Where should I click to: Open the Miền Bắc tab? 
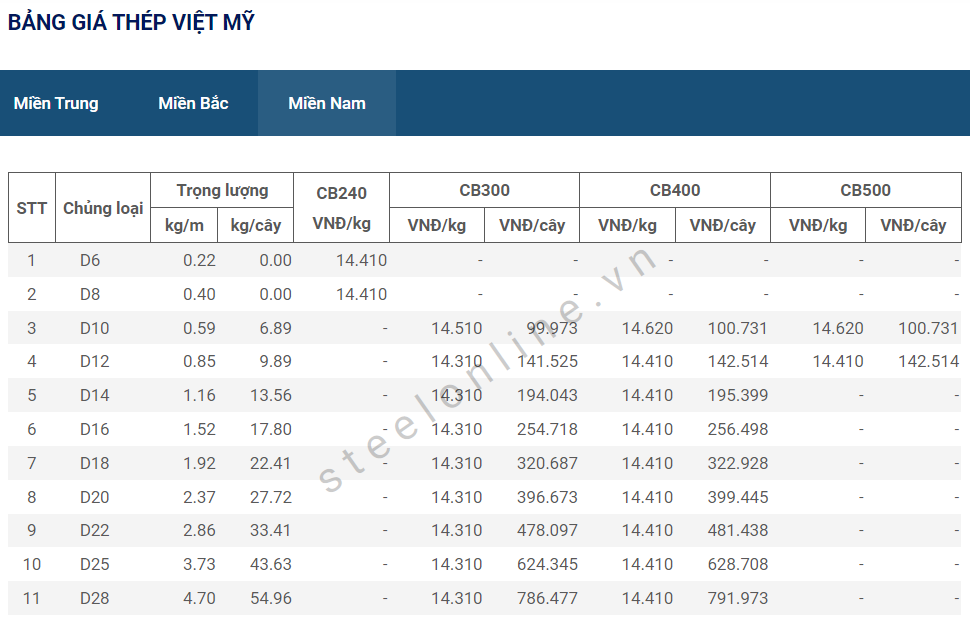(193, 103)
